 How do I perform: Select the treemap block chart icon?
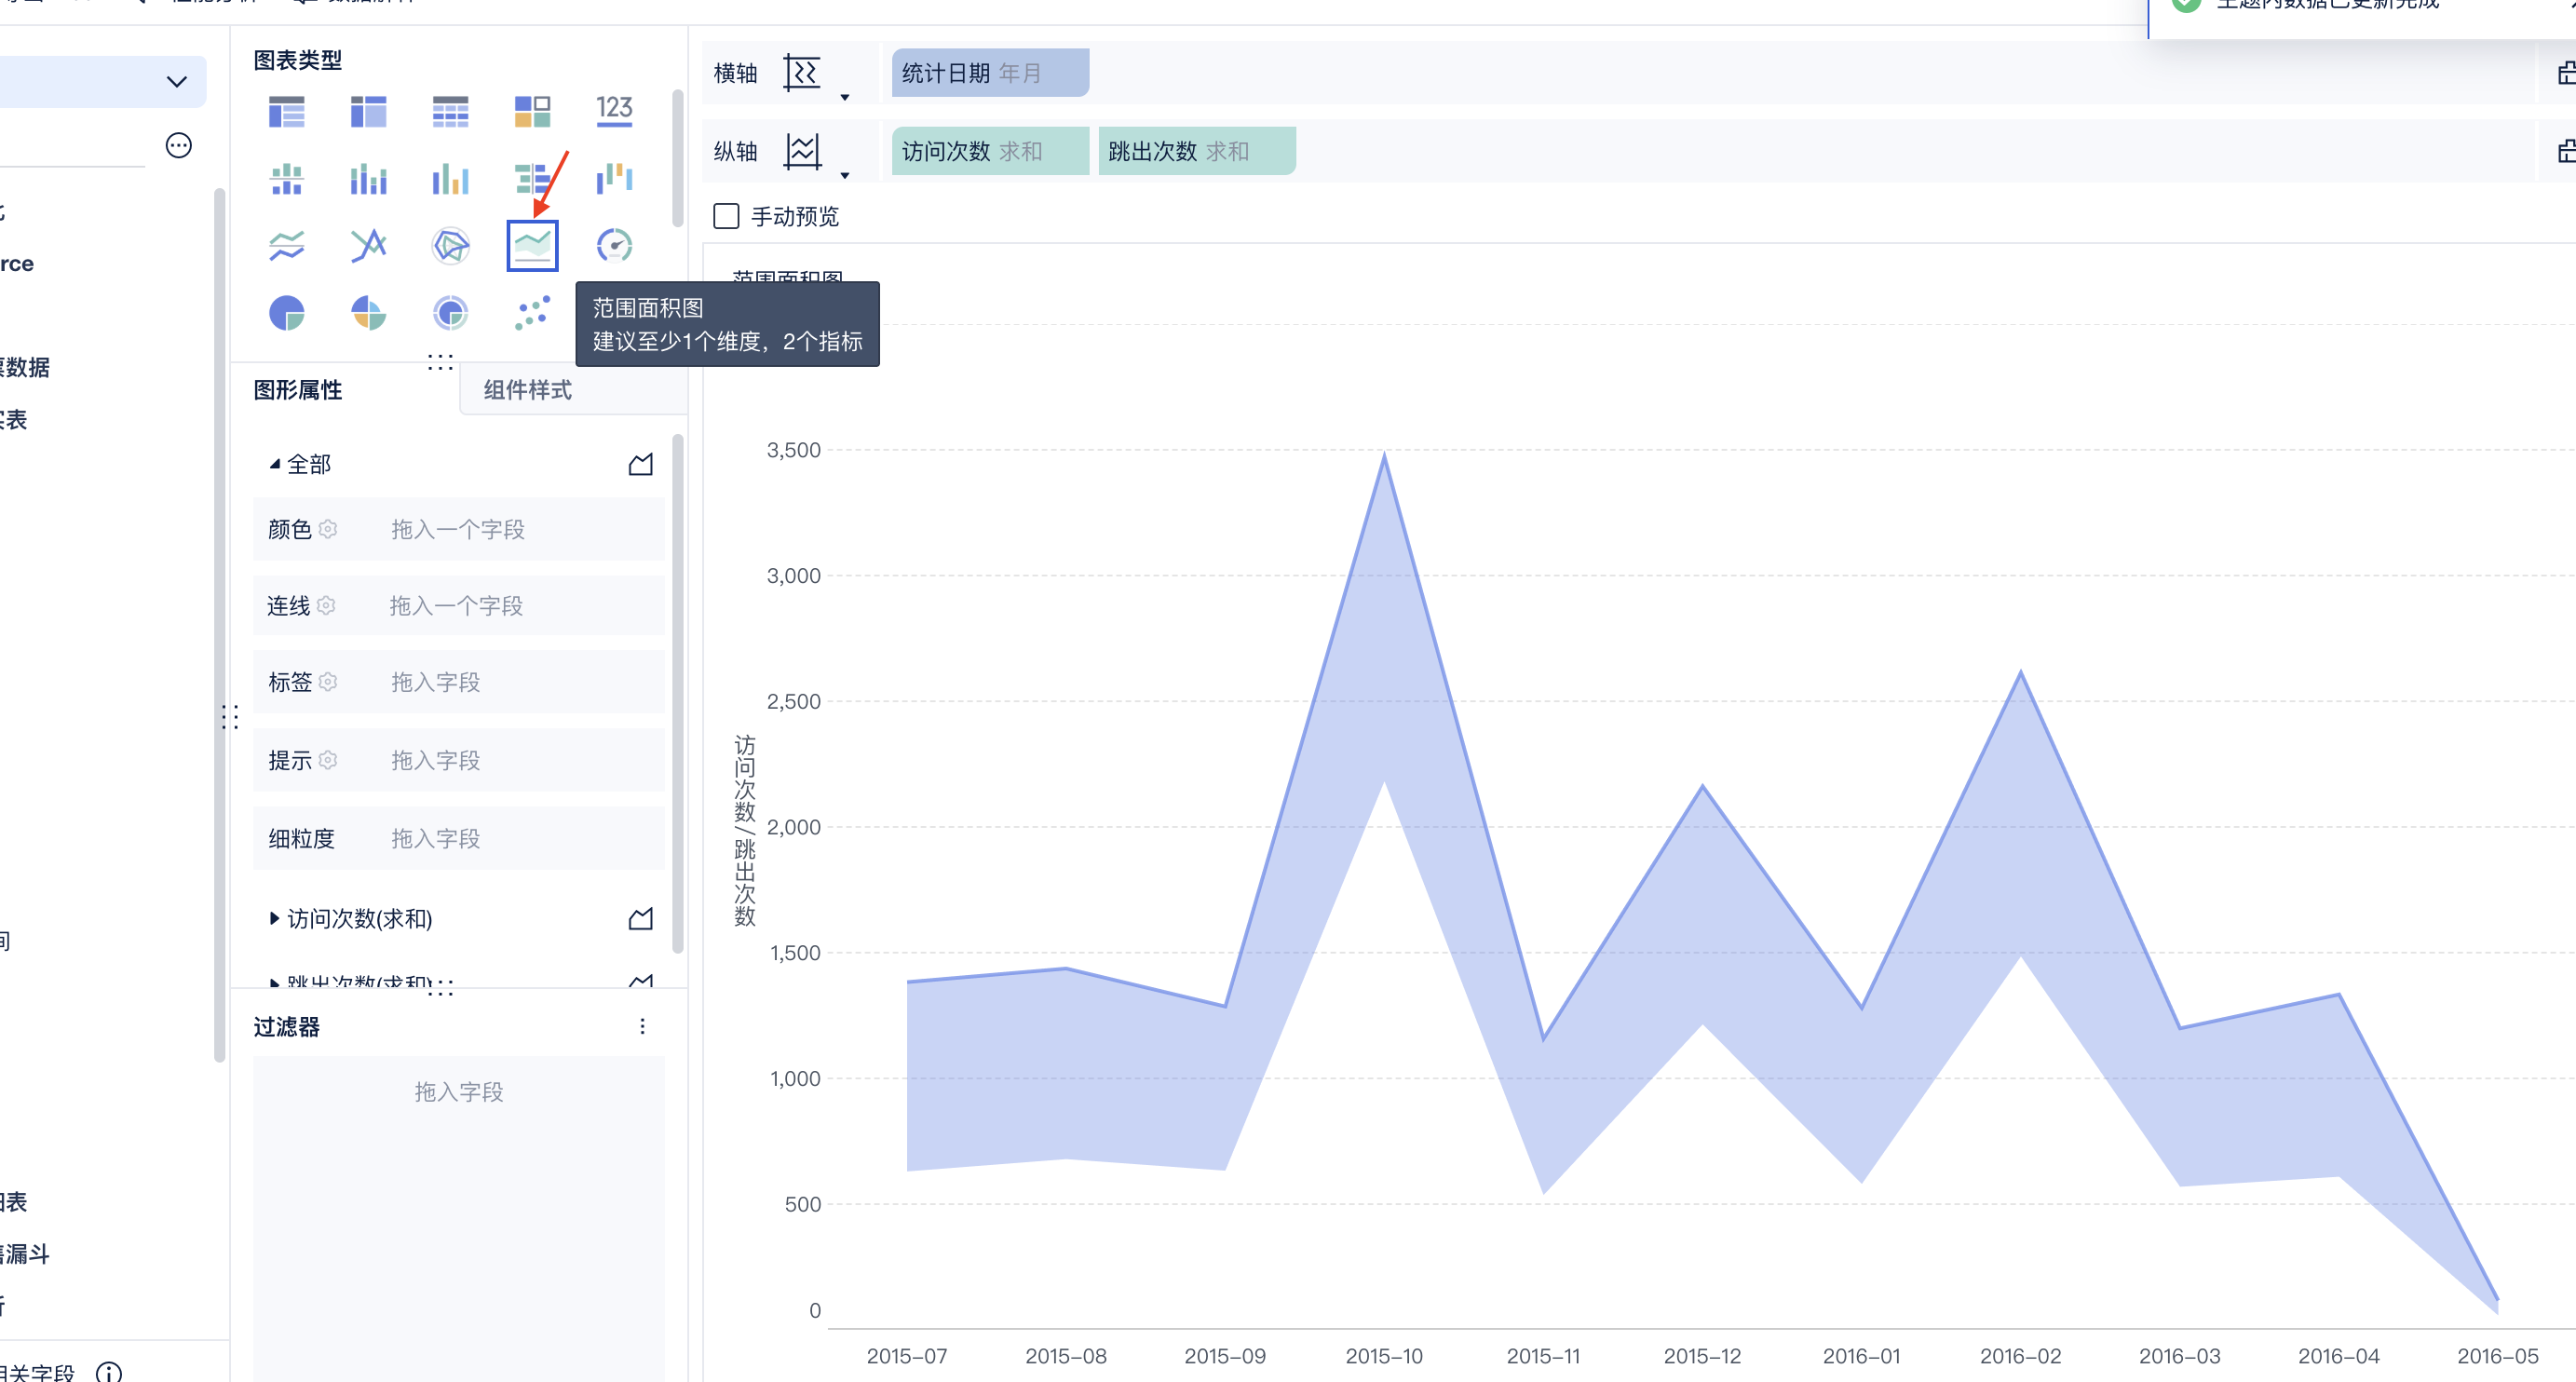tap(532, 111)
